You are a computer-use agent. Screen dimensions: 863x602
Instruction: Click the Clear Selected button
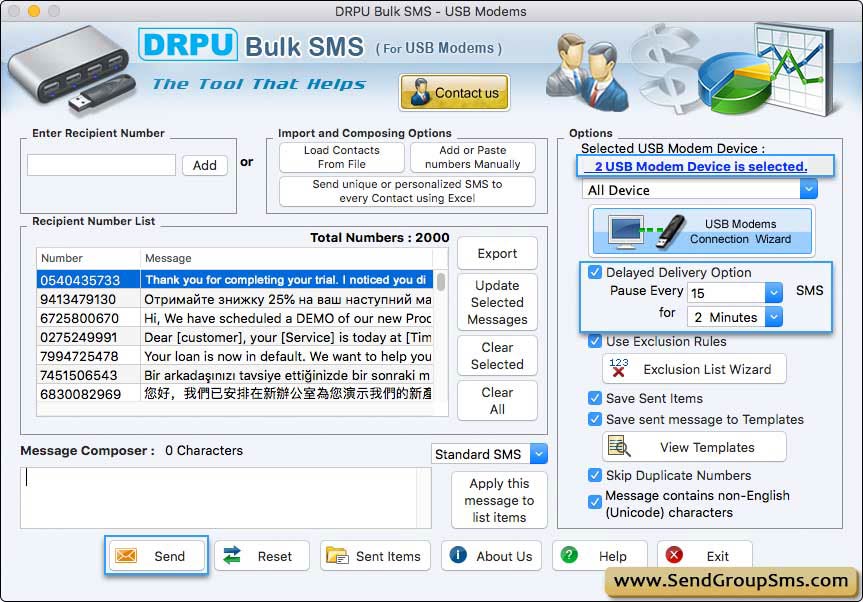(x=497, y=355)
